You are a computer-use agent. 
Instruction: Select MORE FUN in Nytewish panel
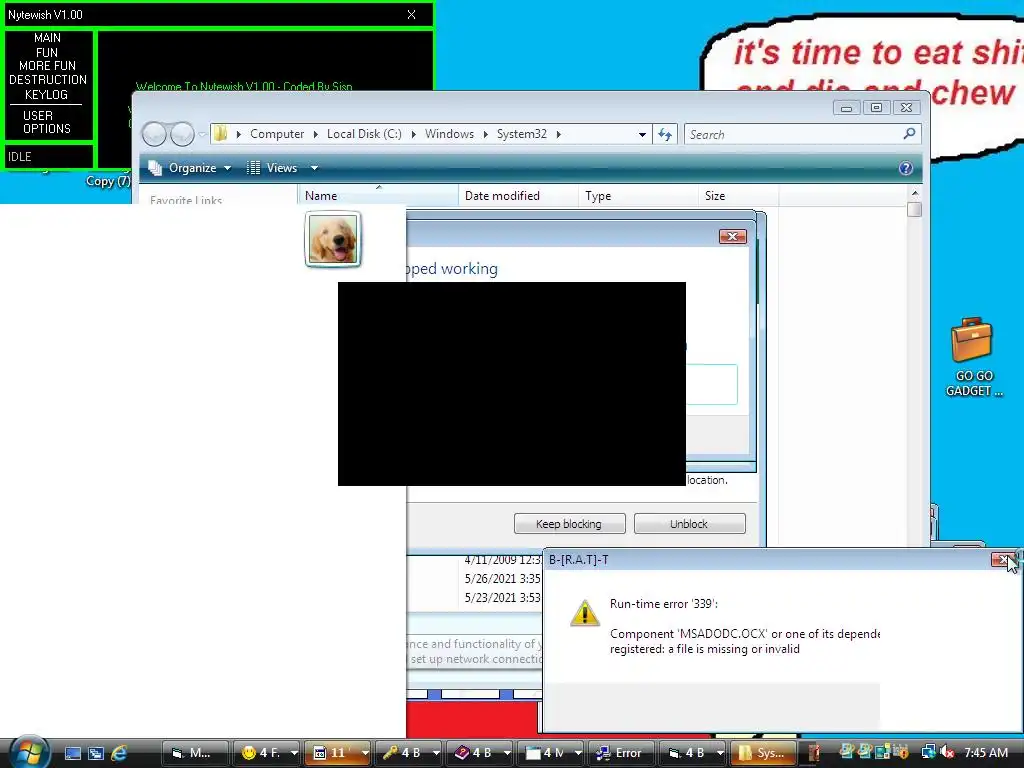[47, 66]
